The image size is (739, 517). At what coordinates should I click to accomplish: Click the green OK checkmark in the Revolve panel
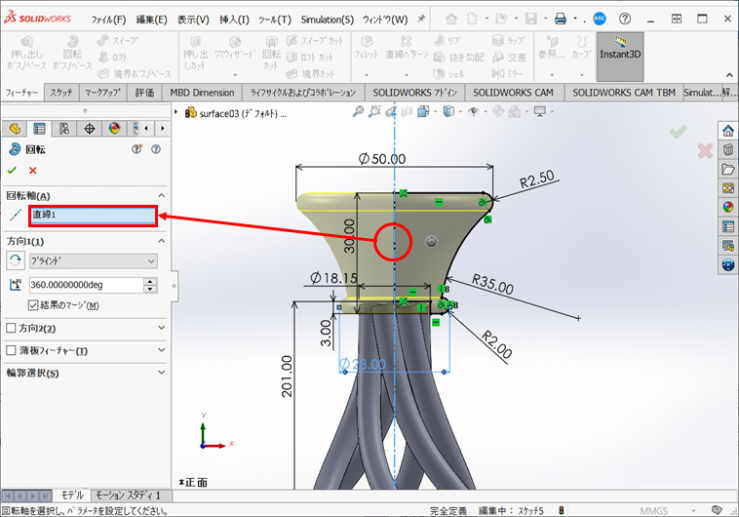(x=12, y=171)
